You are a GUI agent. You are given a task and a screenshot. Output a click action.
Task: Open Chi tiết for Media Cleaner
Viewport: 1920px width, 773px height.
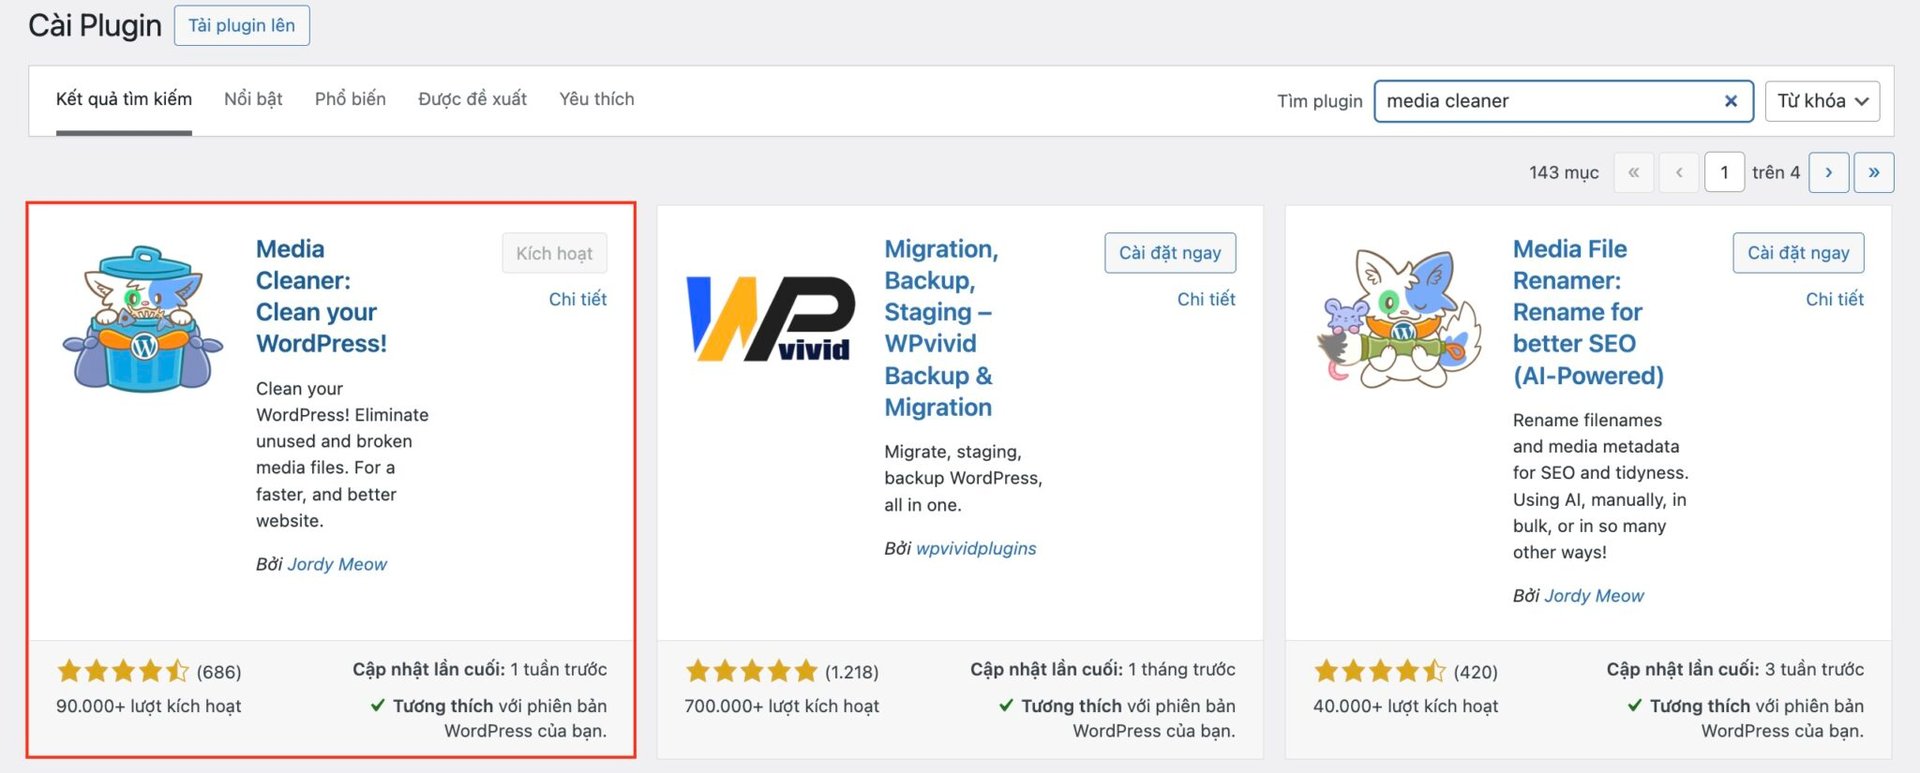pyautogui.click(x=577, y=299)
